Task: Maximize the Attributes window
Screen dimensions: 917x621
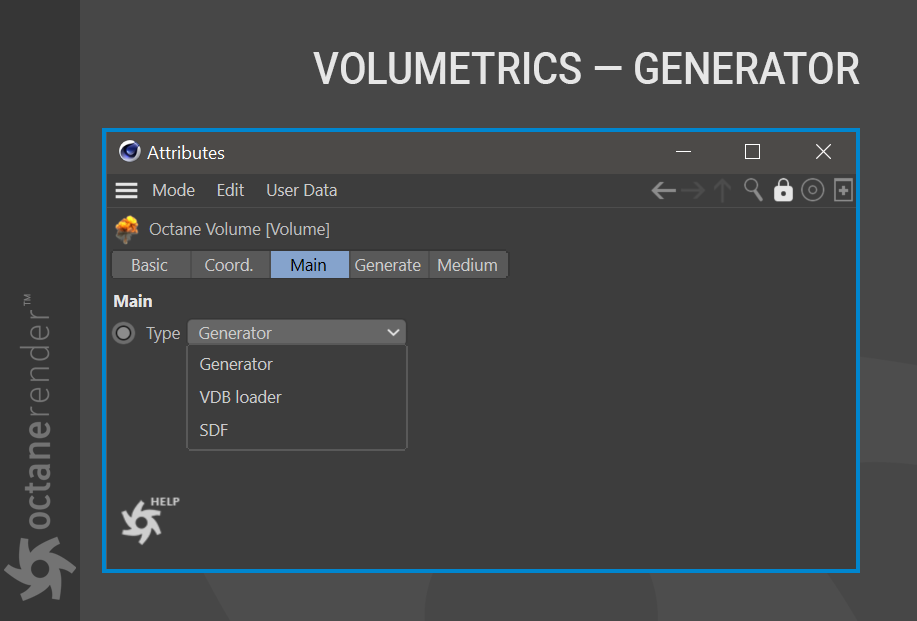Action: 753,151
